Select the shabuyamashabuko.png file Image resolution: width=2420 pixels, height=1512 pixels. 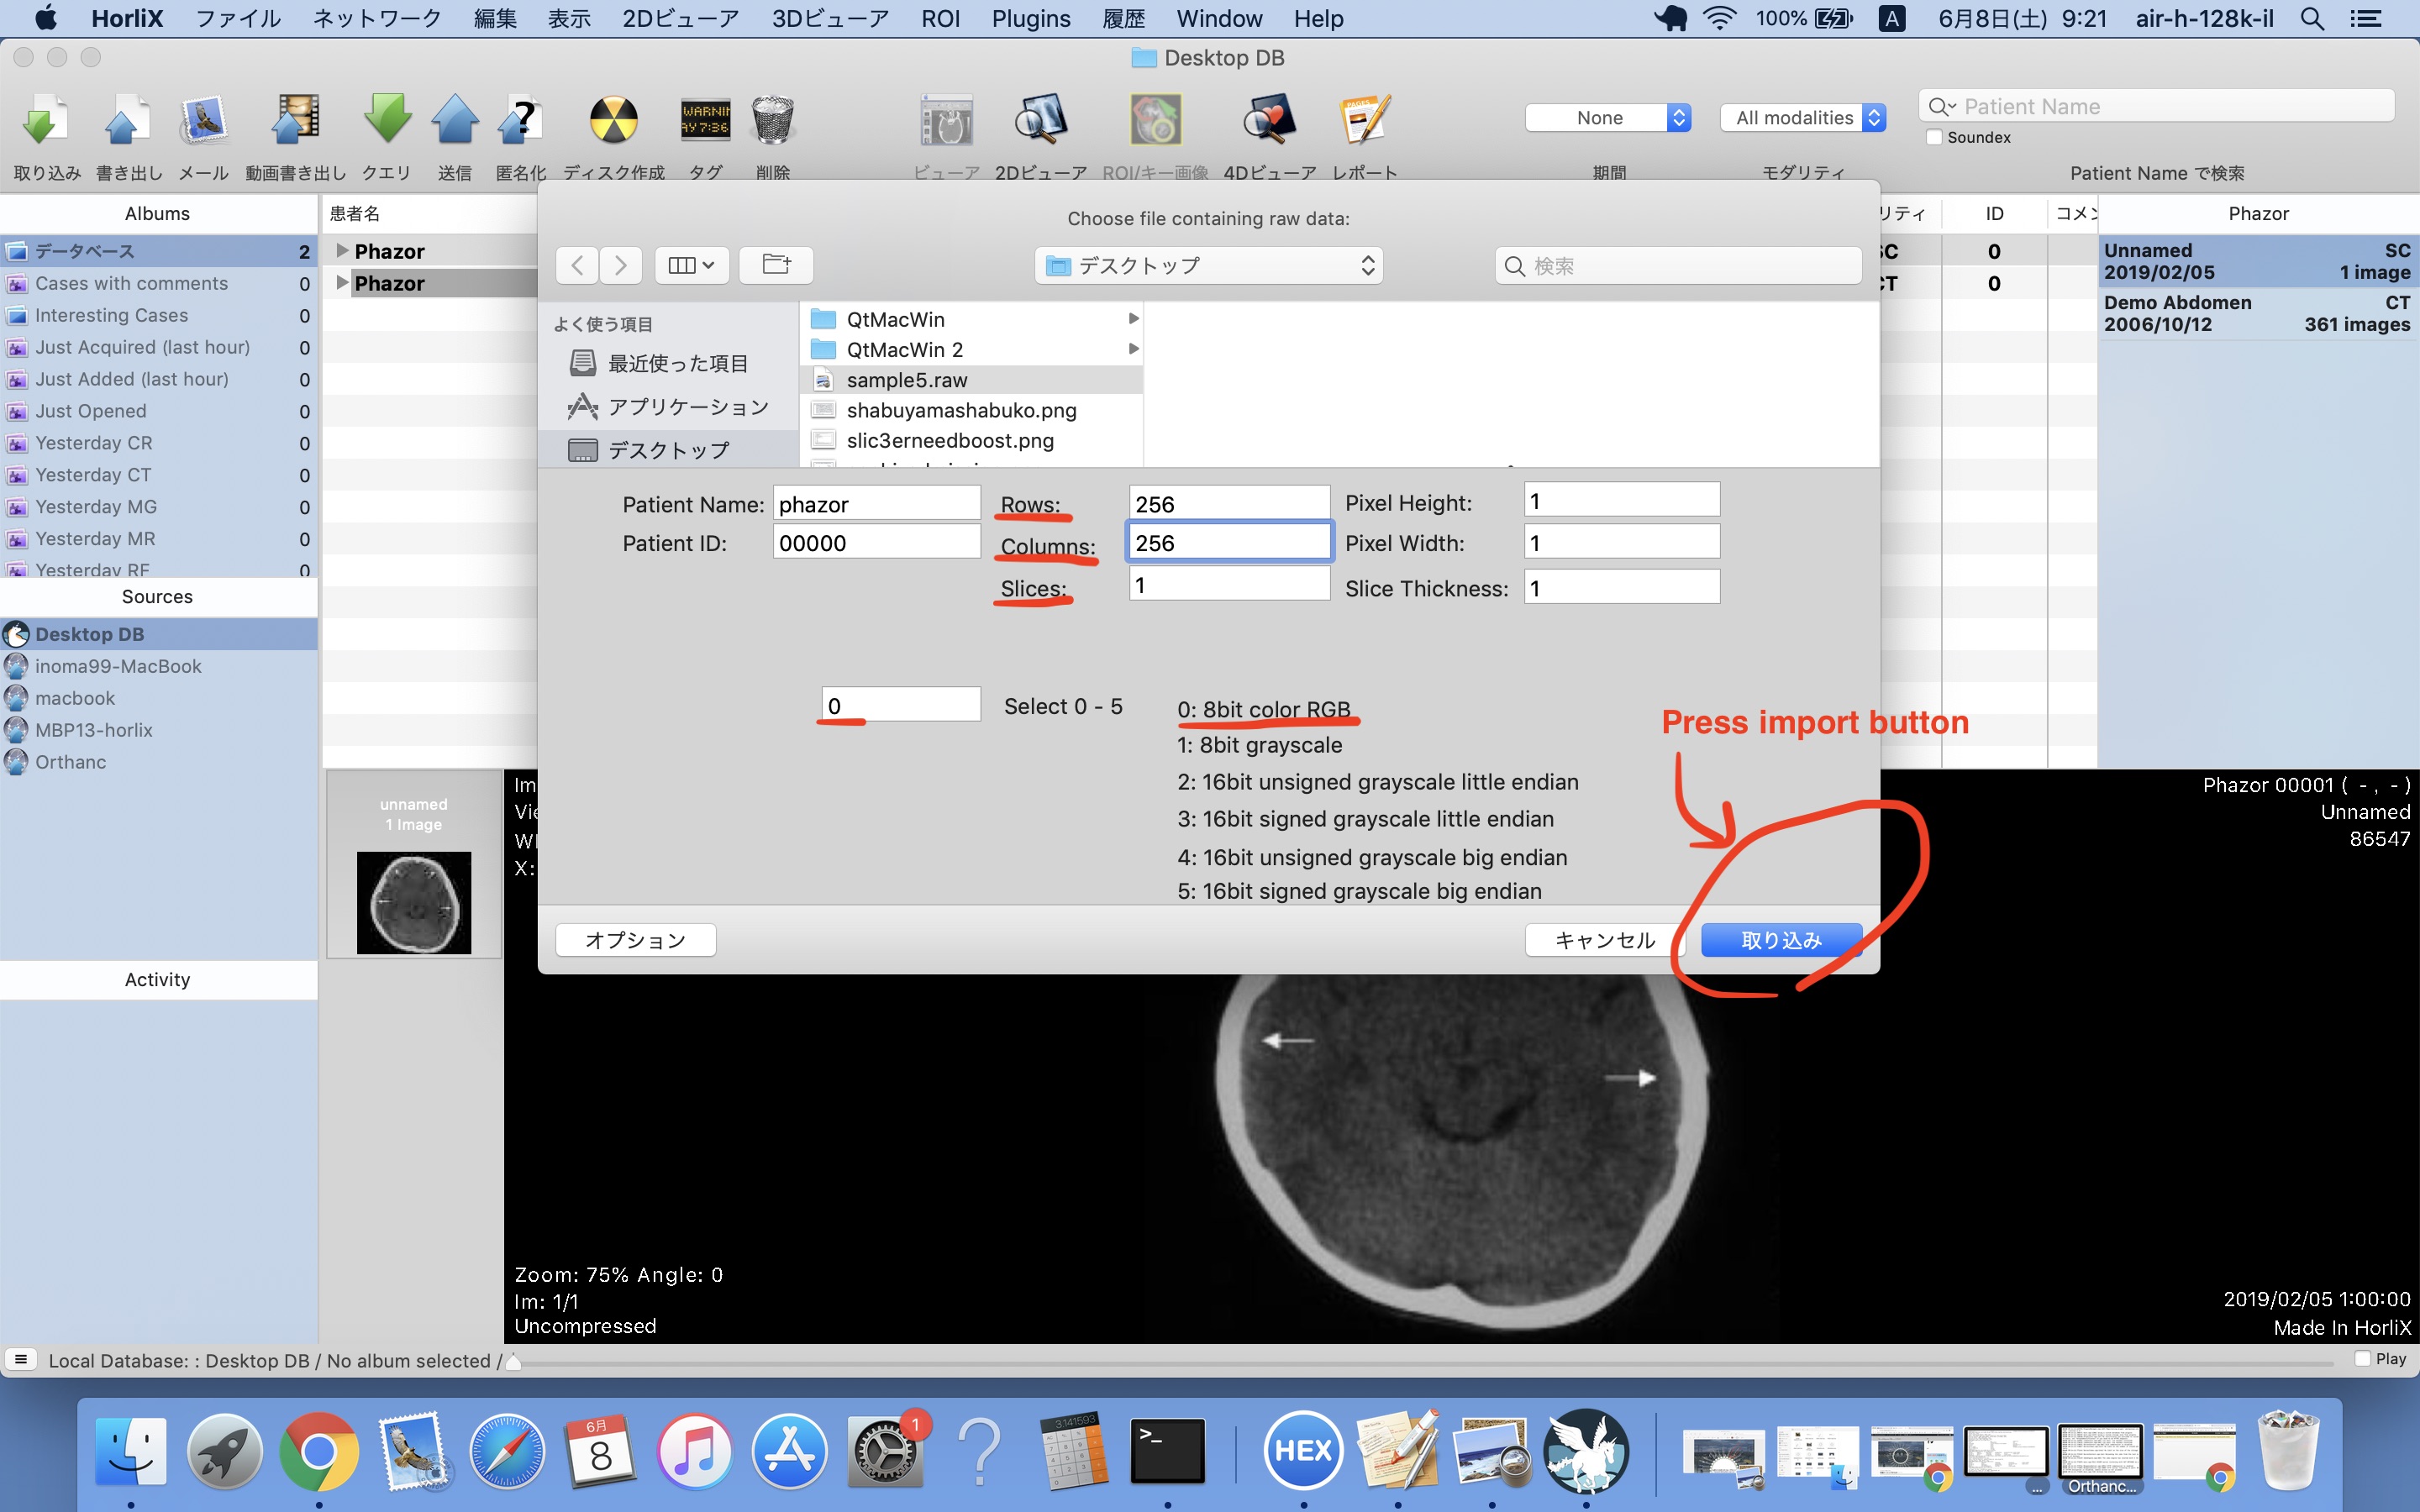[972, 410]
